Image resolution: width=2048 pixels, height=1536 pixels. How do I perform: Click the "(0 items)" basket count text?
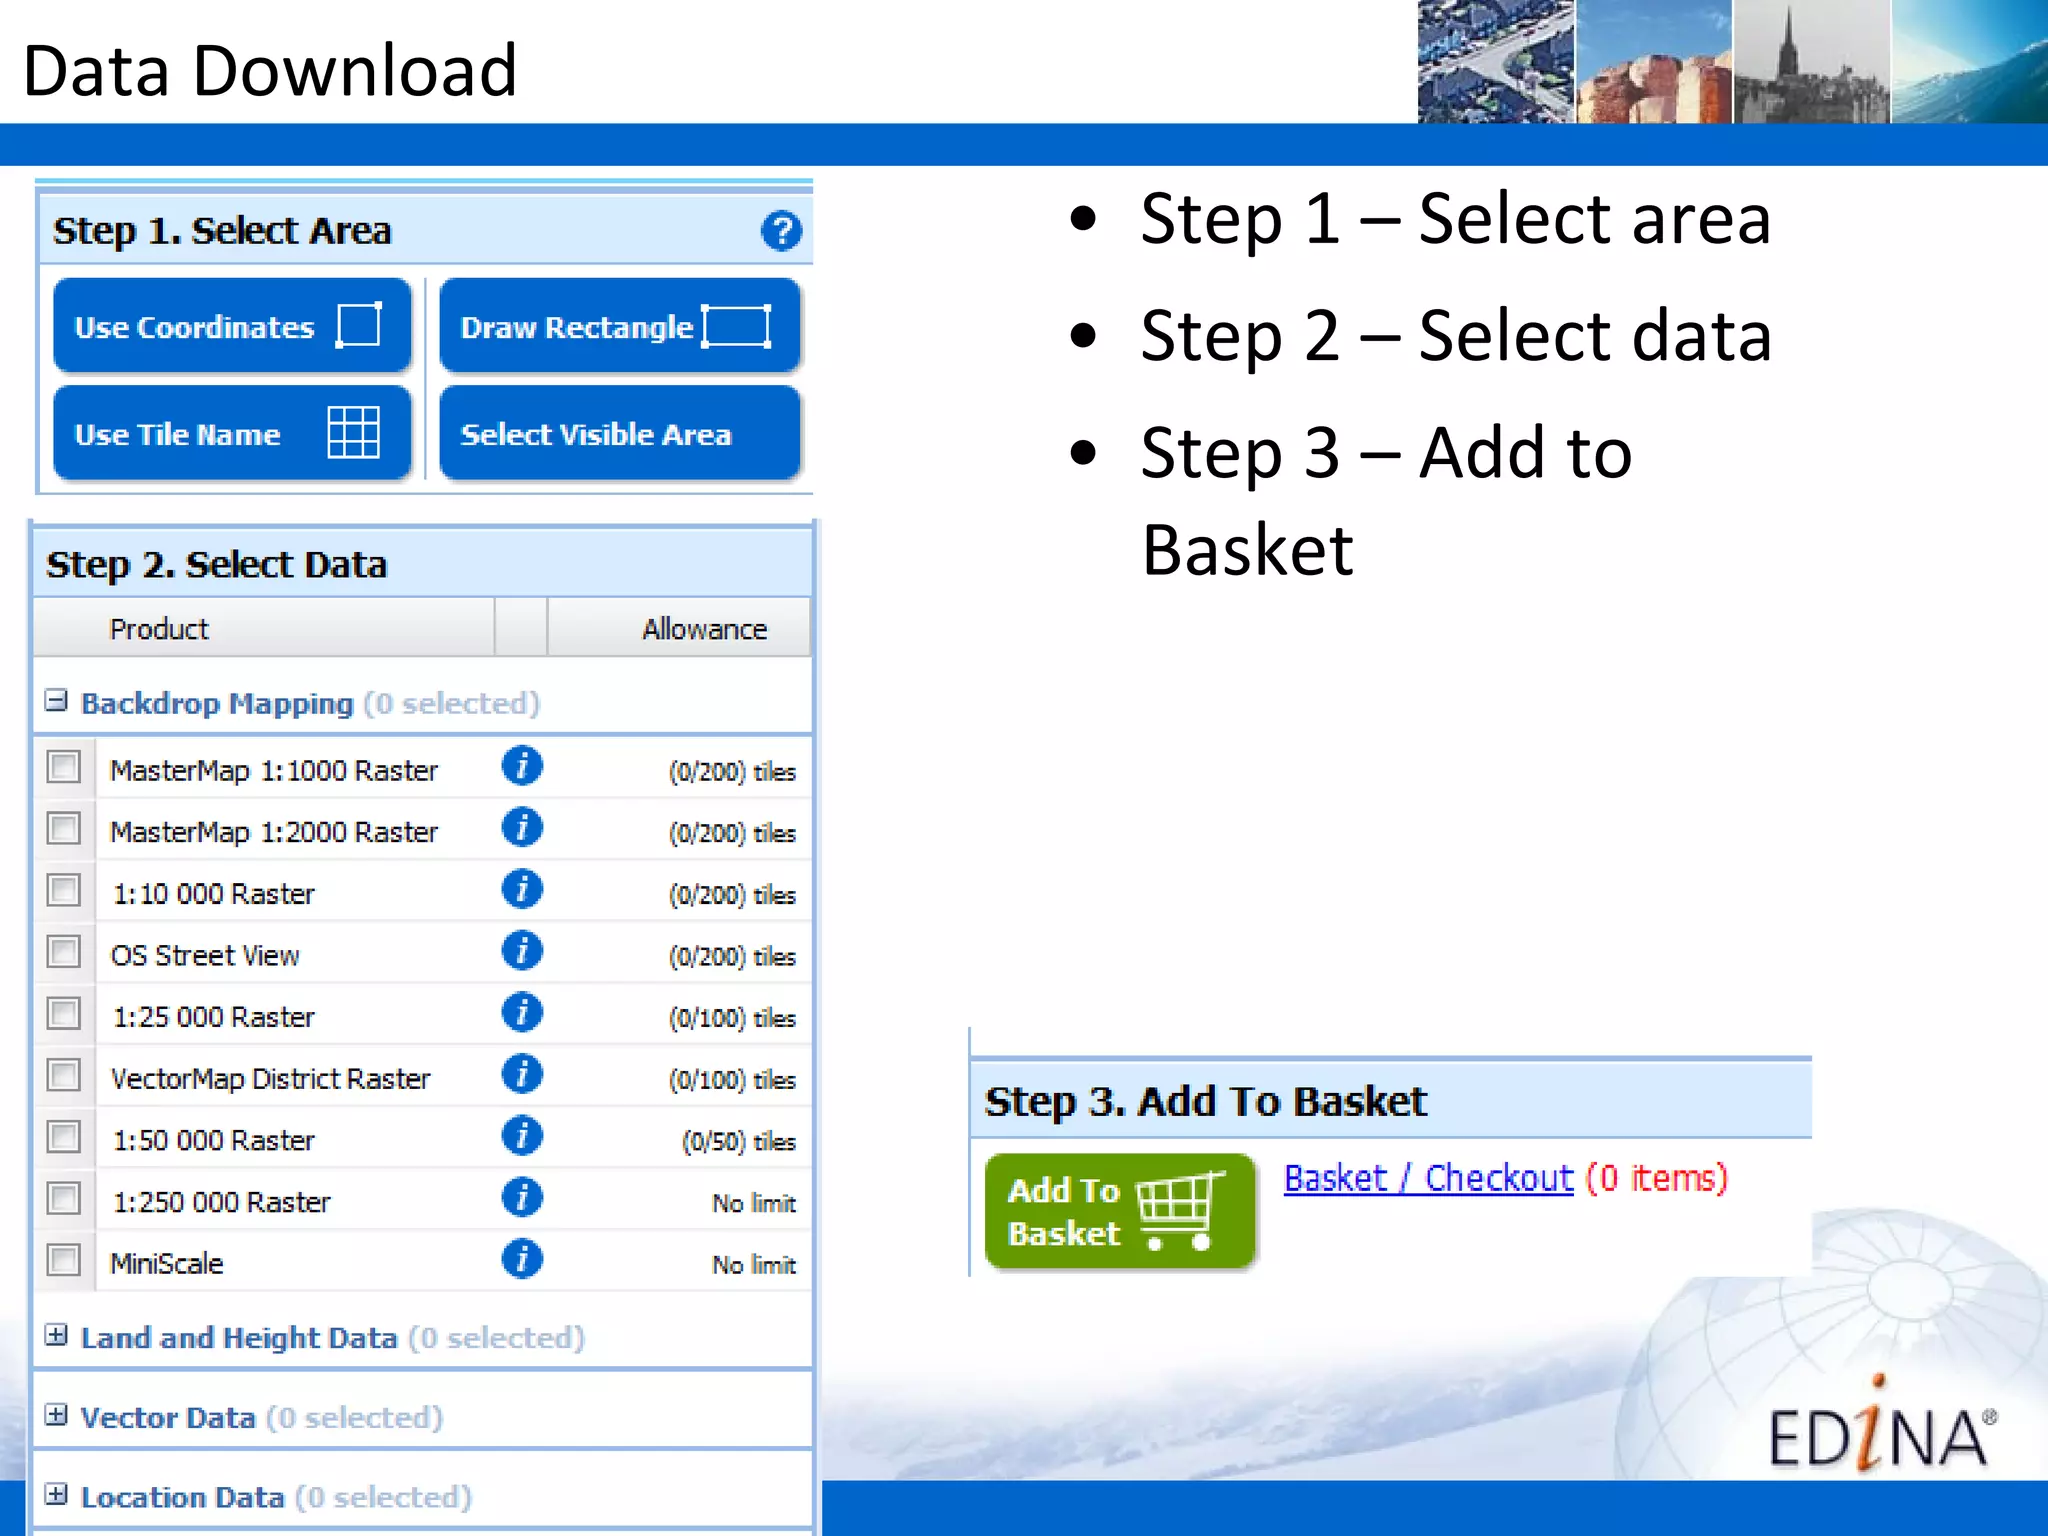click(x=1657, y=1178)
